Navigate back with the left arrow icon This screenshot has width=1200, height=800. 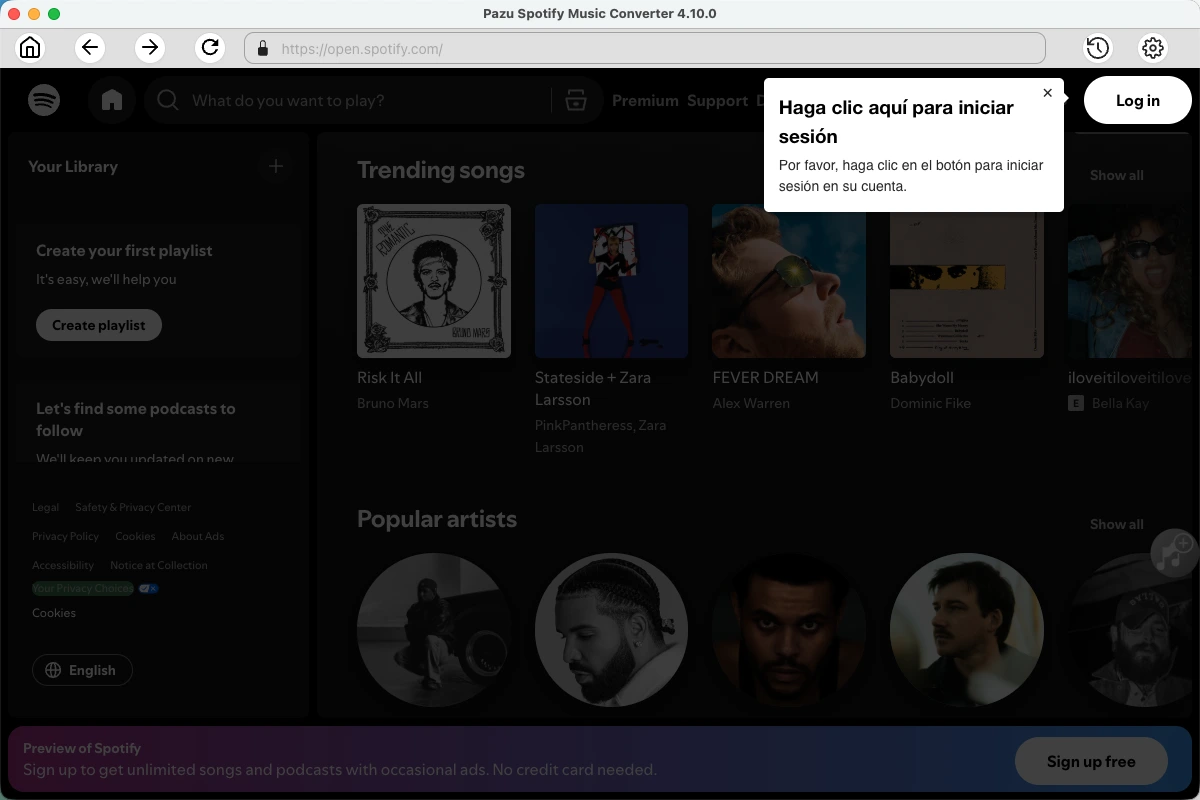click(90, 47)
